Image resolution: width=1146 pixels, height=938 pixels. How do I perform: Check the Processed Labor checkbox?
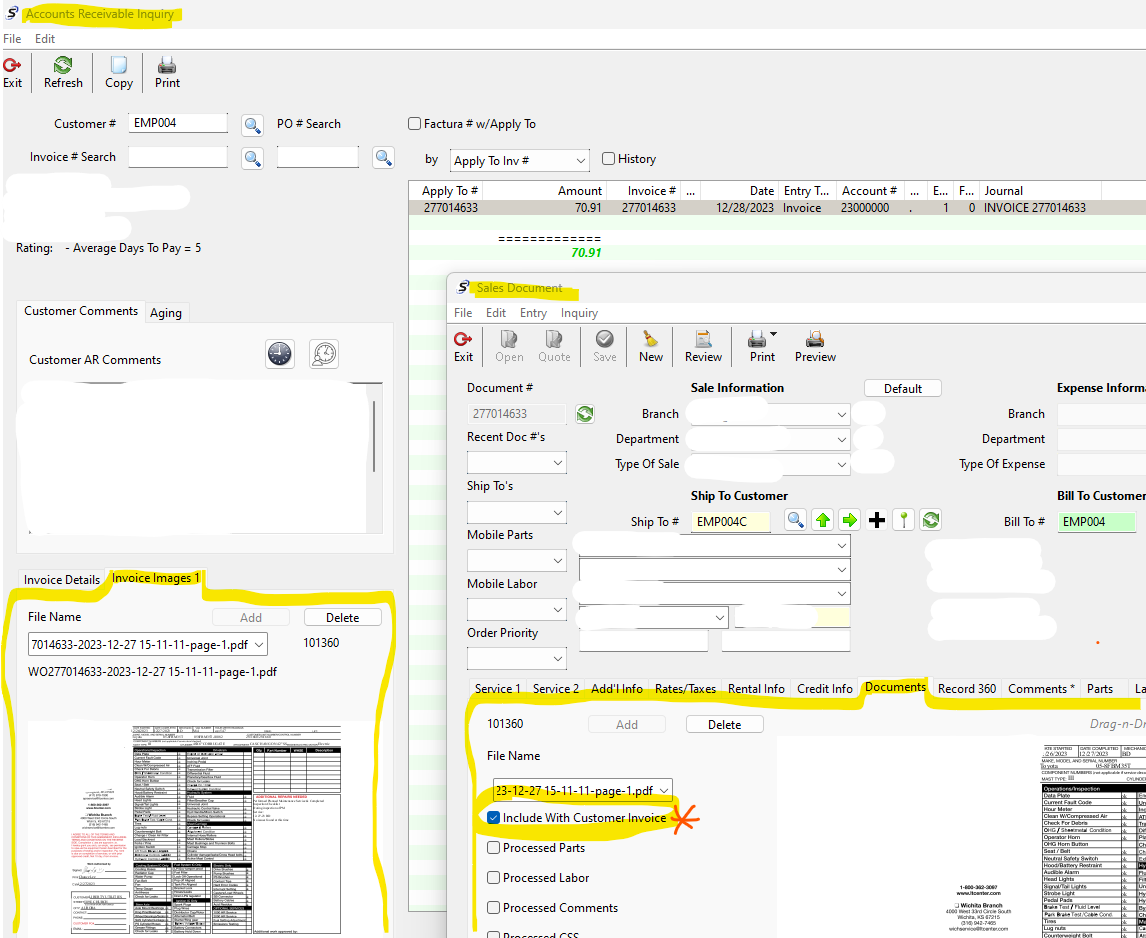[x=493, y=878]
